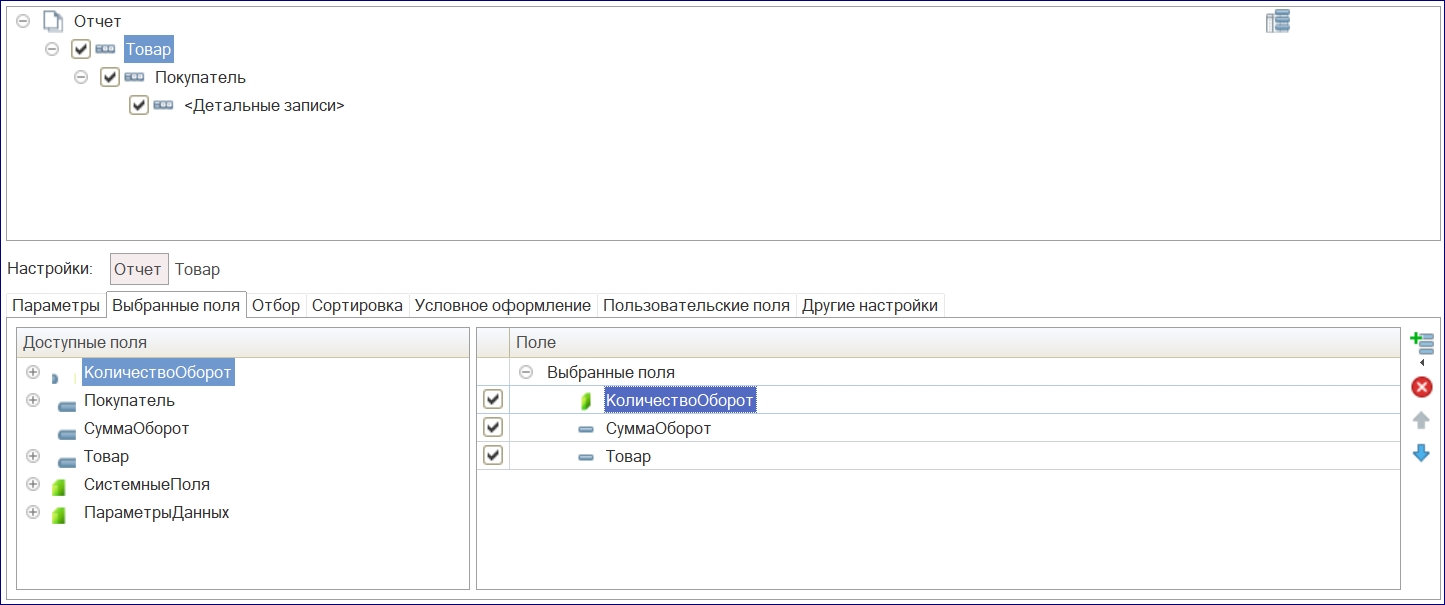Open the dropdown arrow under add icon
The width and height of the screenshot is (1445, 605).
coord(1422,363)
